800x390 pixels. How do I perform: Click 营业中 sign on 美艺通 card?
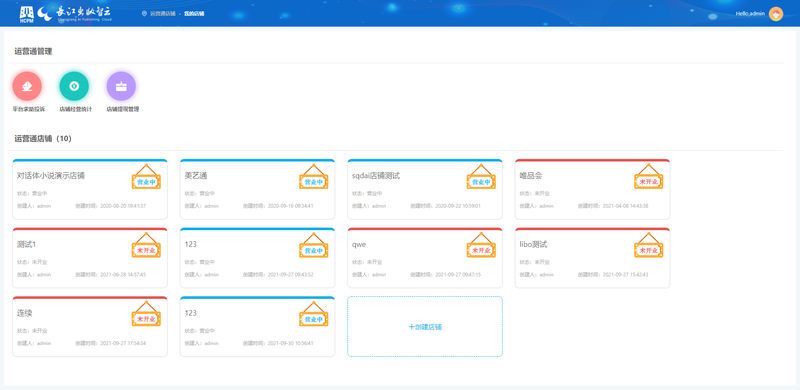coord(314,177)
